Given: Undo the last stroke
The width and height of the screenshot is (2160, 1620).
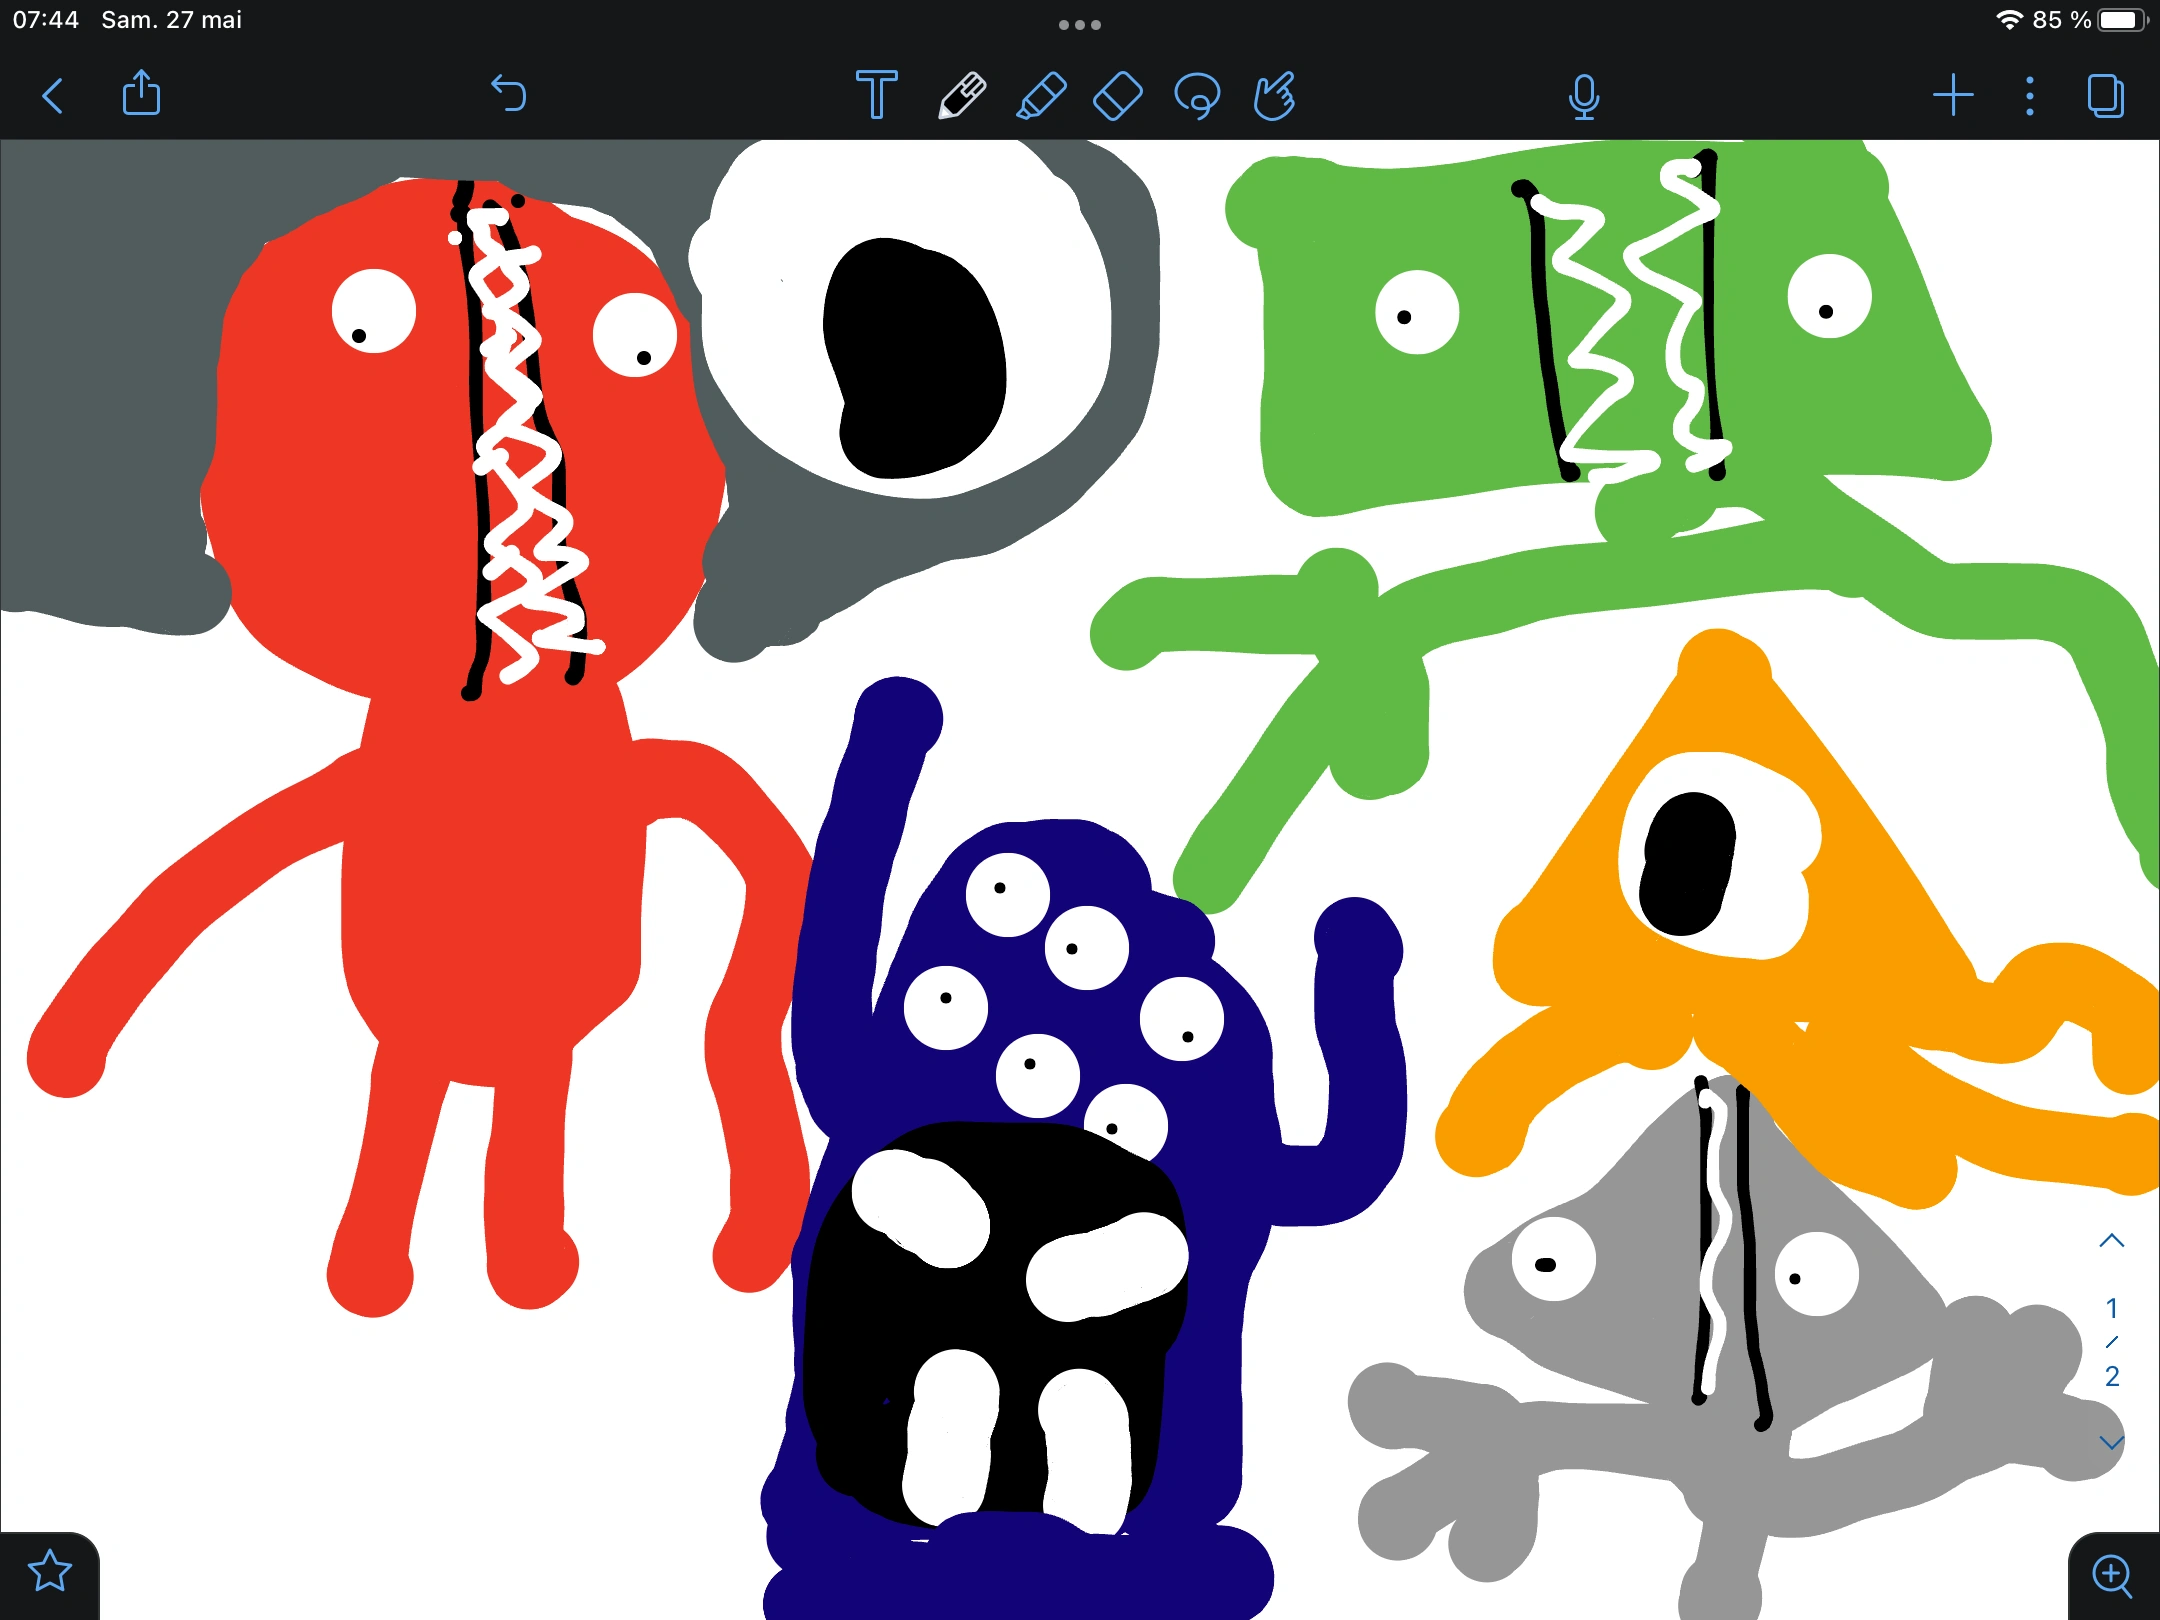Looking at the screenshot, I should (509, 94).
